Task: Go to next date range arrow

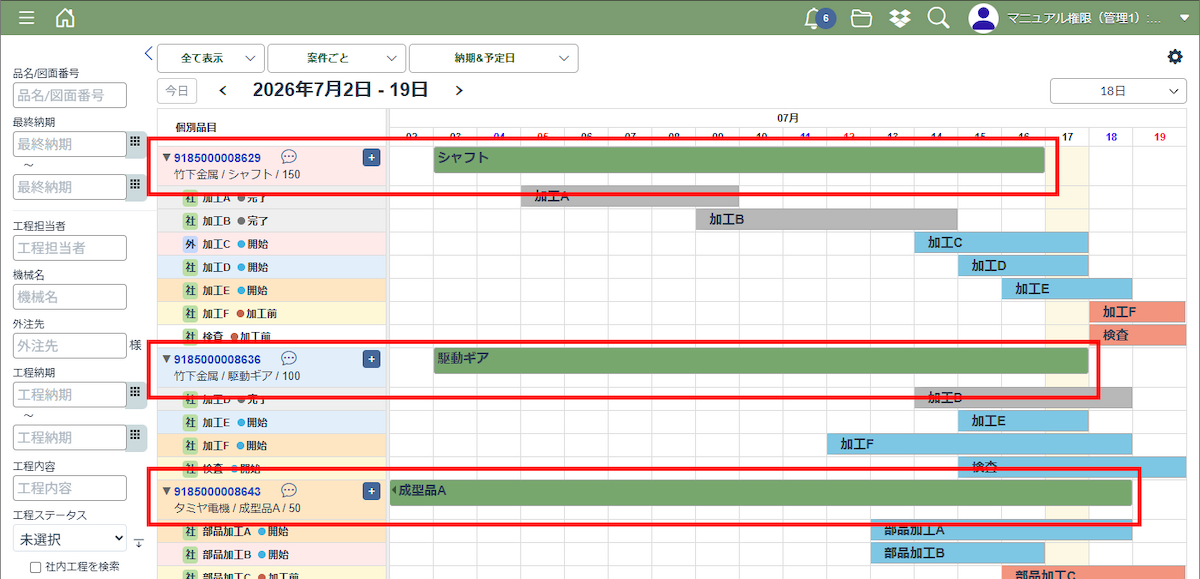Action: pos(459,90)
